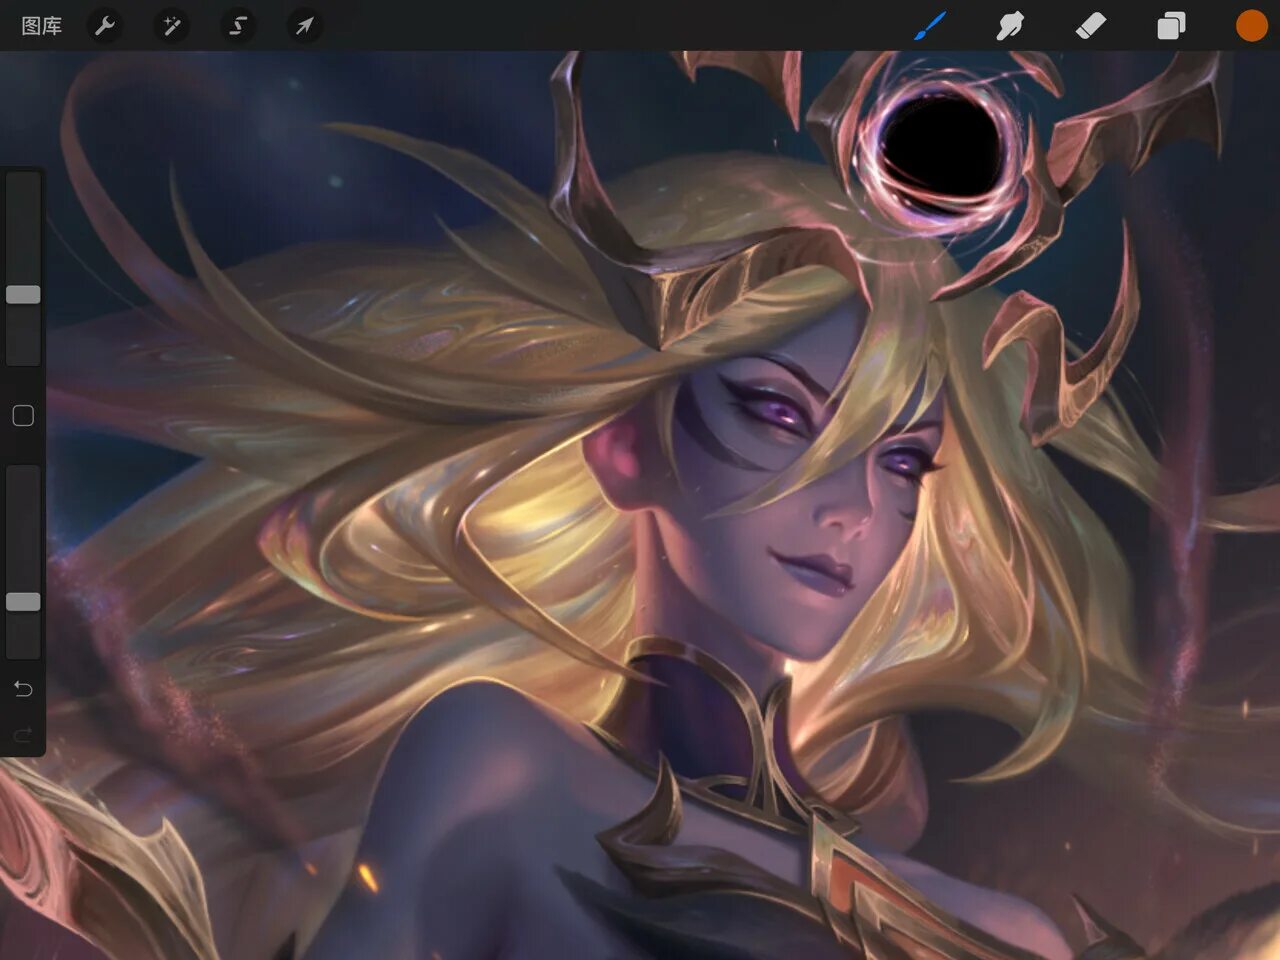The height and width of the screenshot is (960, 1280).
Task: Tap the brush size slider handle
Action: click(23, 294)
